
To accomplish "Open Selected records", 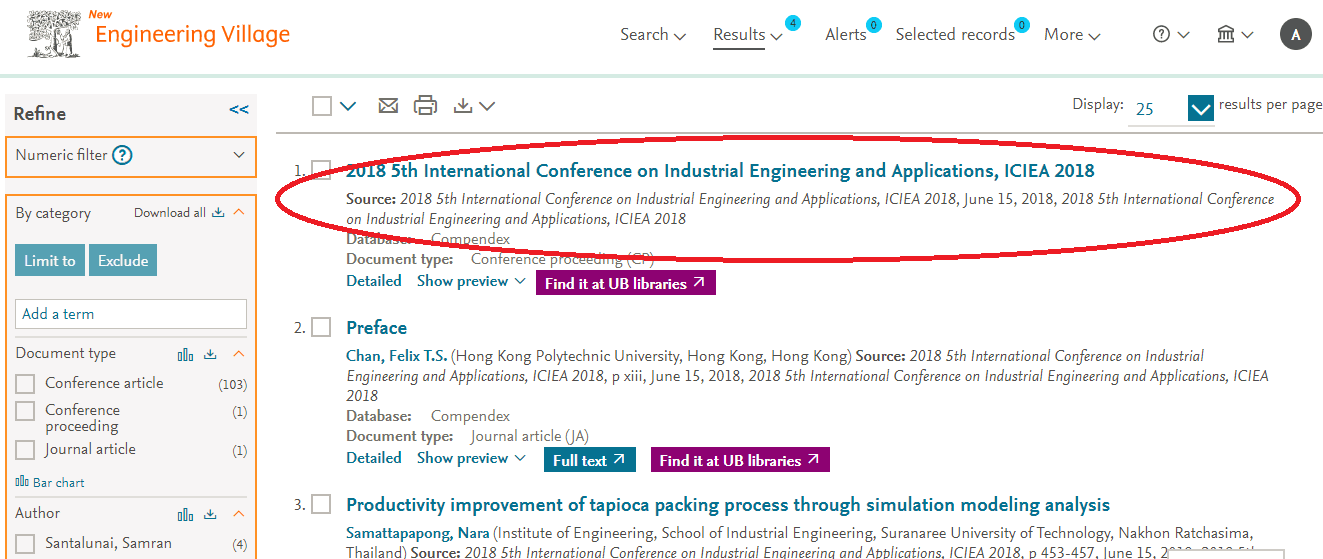I will point(955,34).
